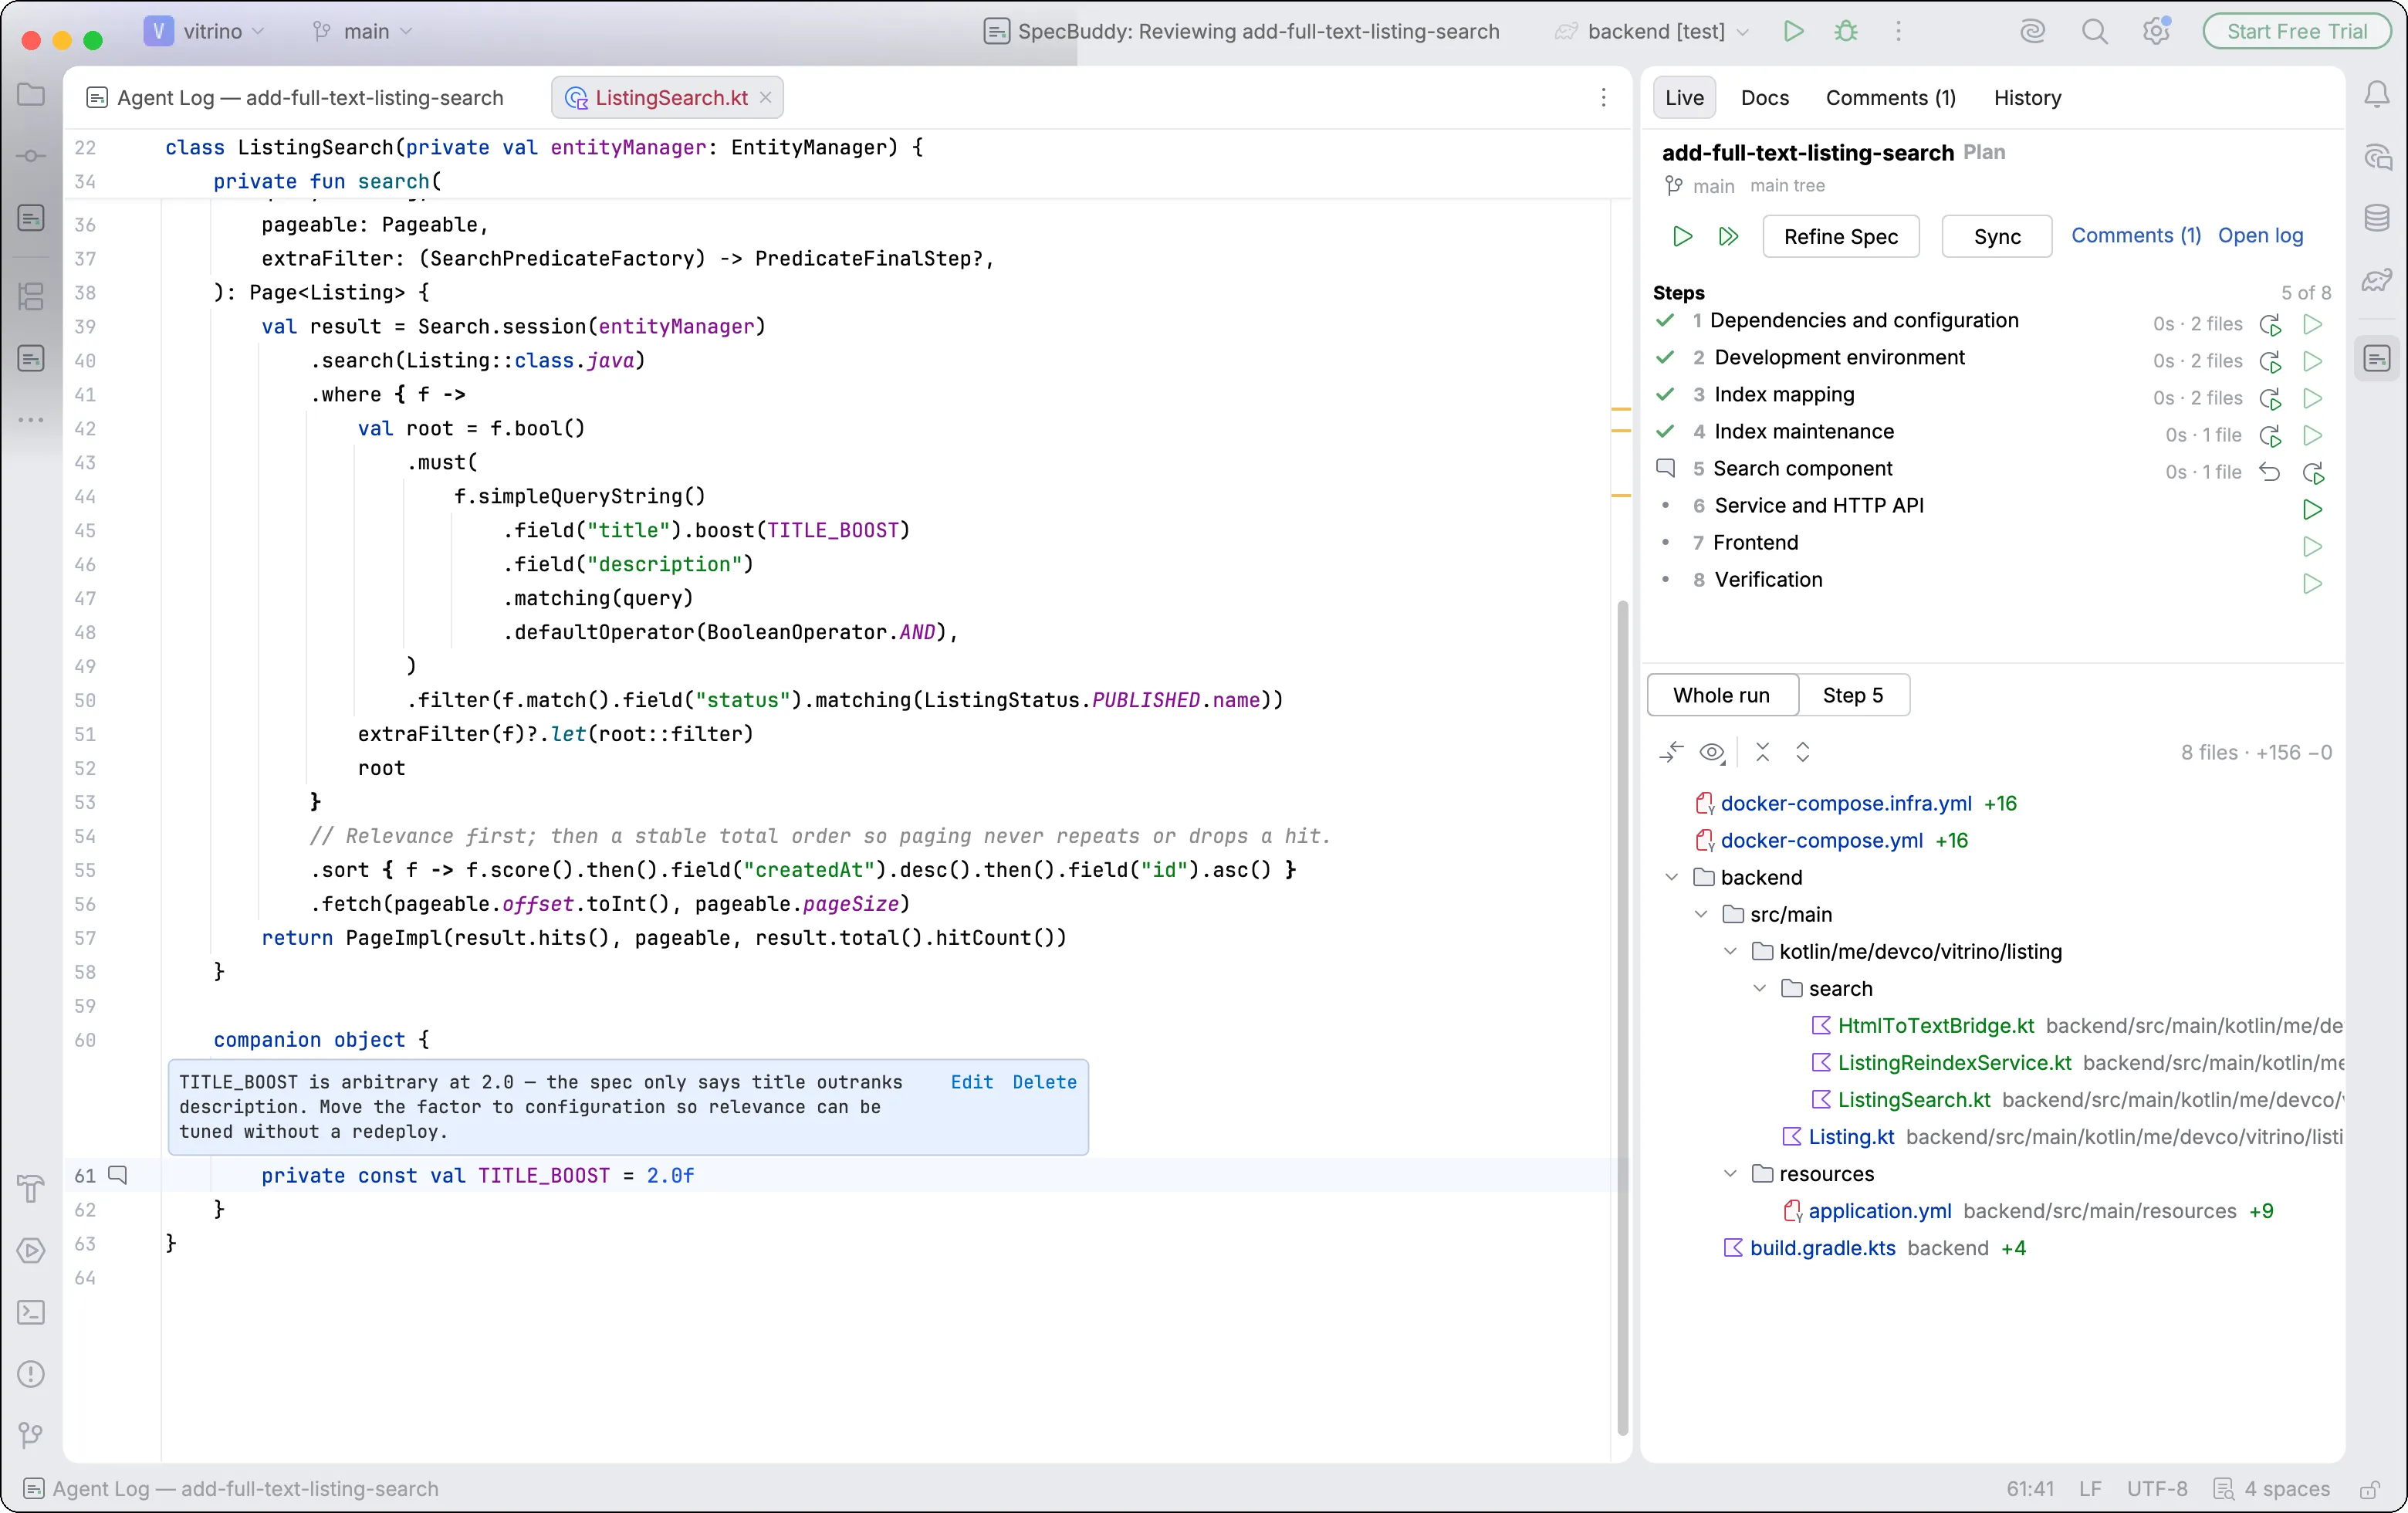Run step 8 Verification
The image size is (2408, 1513).
coord(2312,583)
